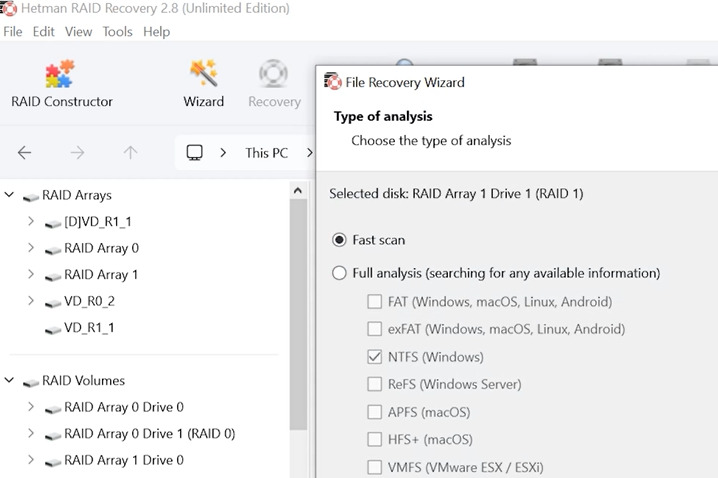Check the HFS+ (macOS) checkbox
The width and height of the screenshot is (718, 478).
point(375,440)
